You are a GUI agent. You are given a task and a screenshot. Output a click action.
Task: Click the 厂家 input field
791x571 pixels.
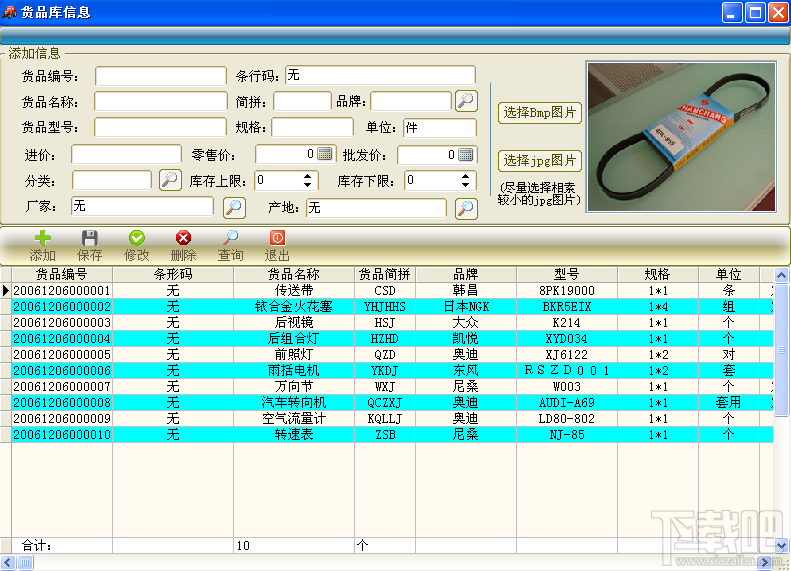142,206
